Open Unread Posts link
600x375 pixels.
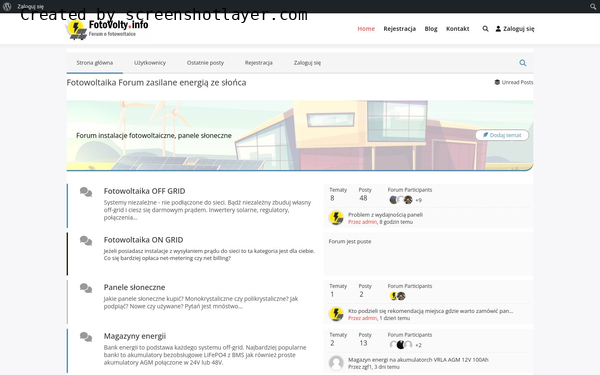[514, 82]
